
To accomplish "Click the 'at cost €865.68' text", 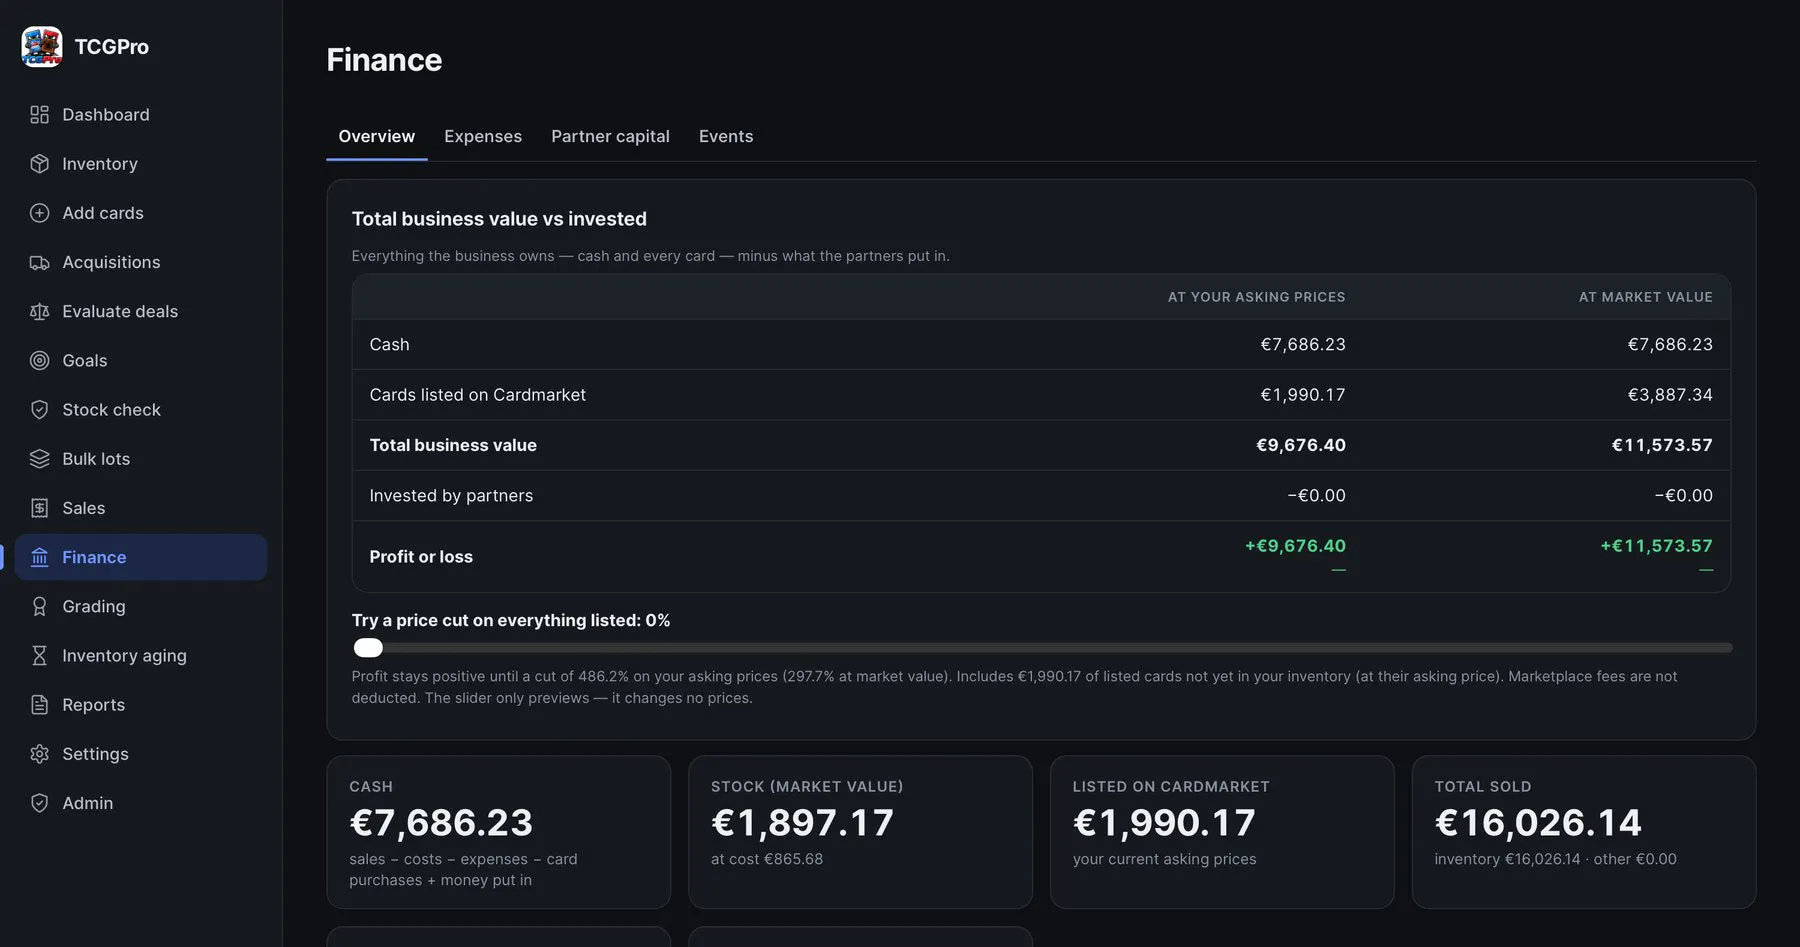I will point(767,859).
